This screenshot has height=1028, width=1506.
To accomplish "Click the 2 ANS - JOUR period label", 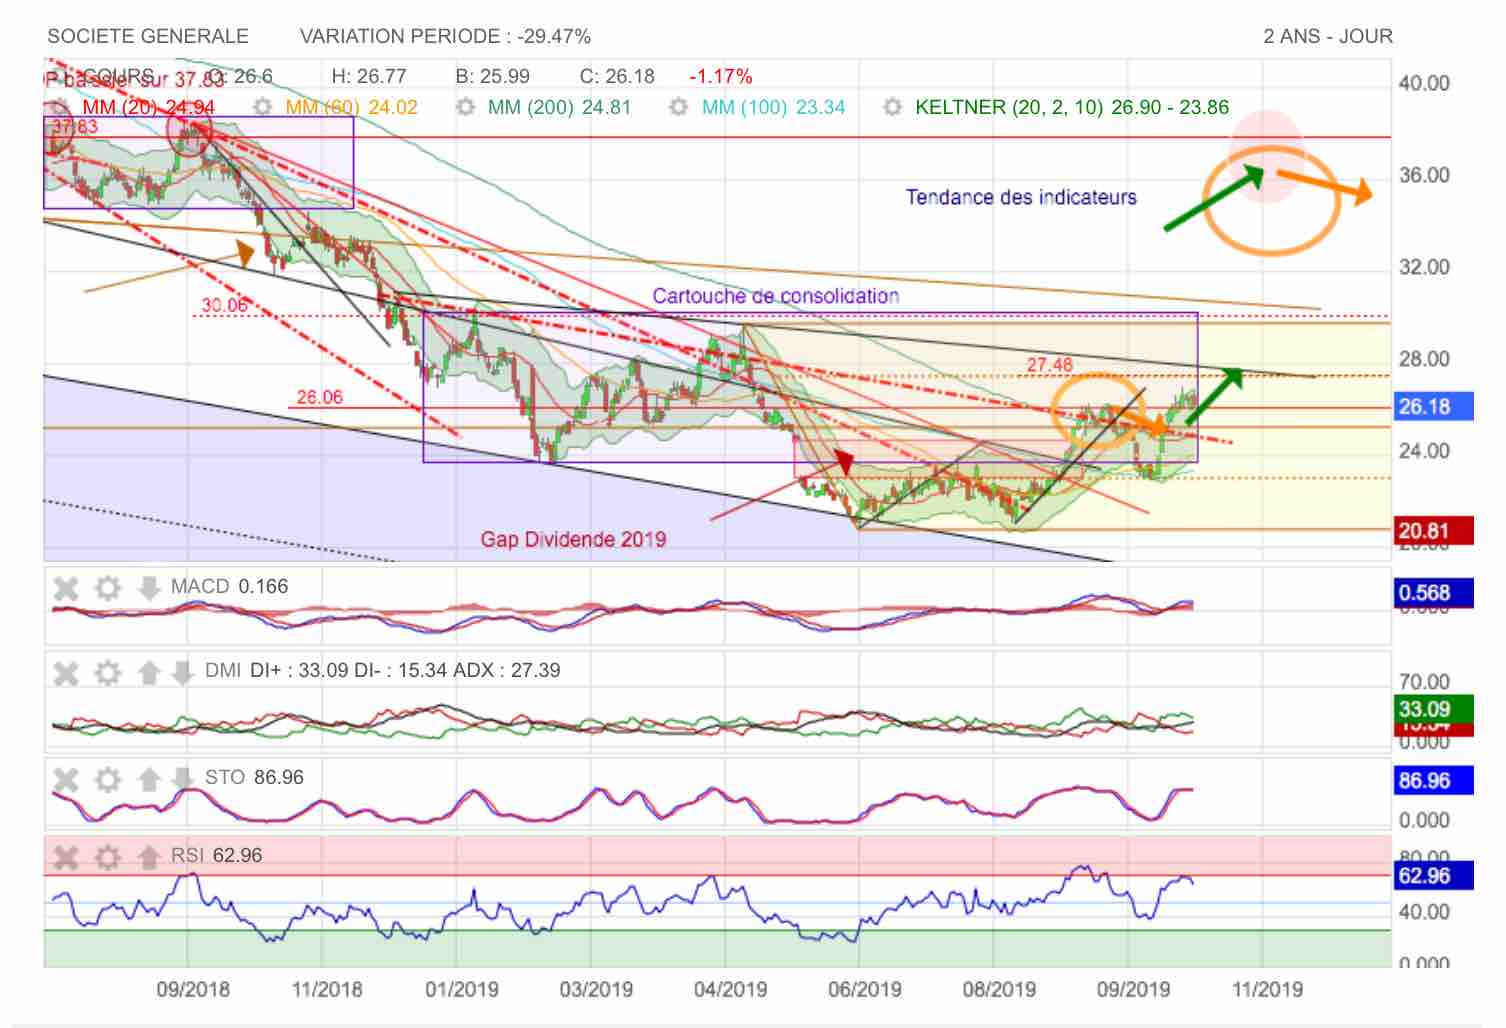I will (1328, 37).
